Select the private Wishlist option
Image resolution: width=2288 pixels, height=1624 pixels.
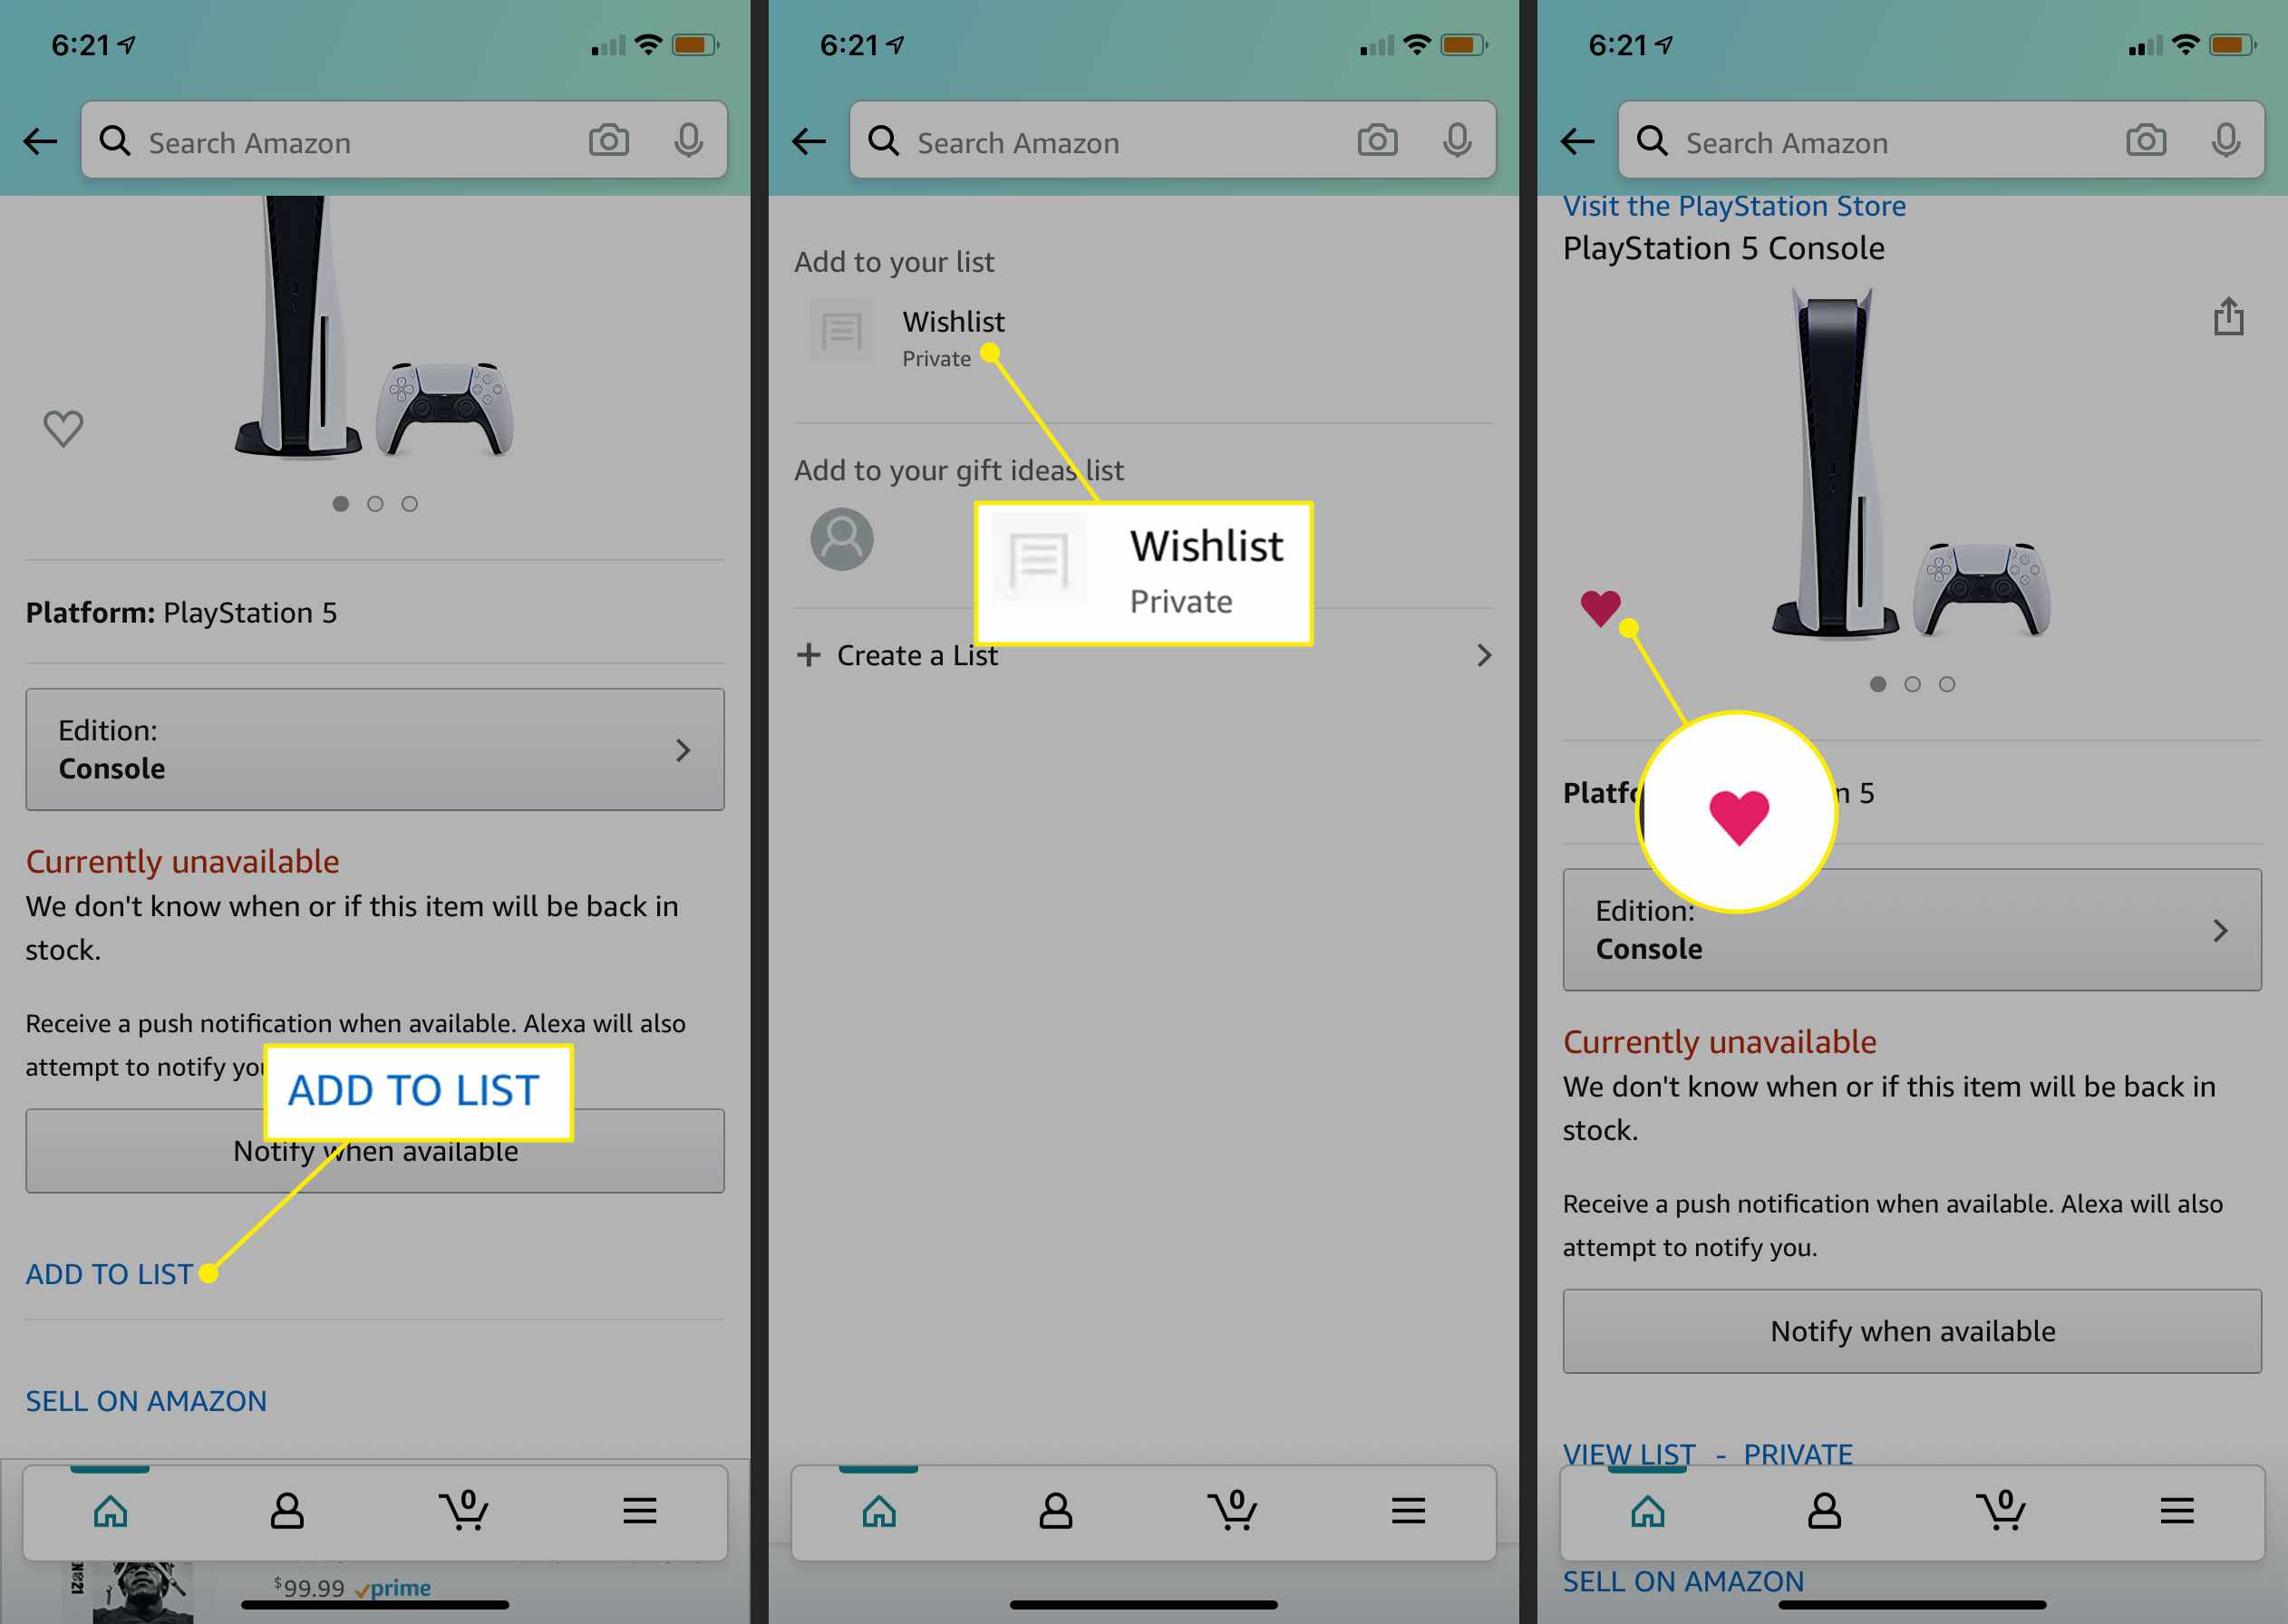[x=955, y=337]
